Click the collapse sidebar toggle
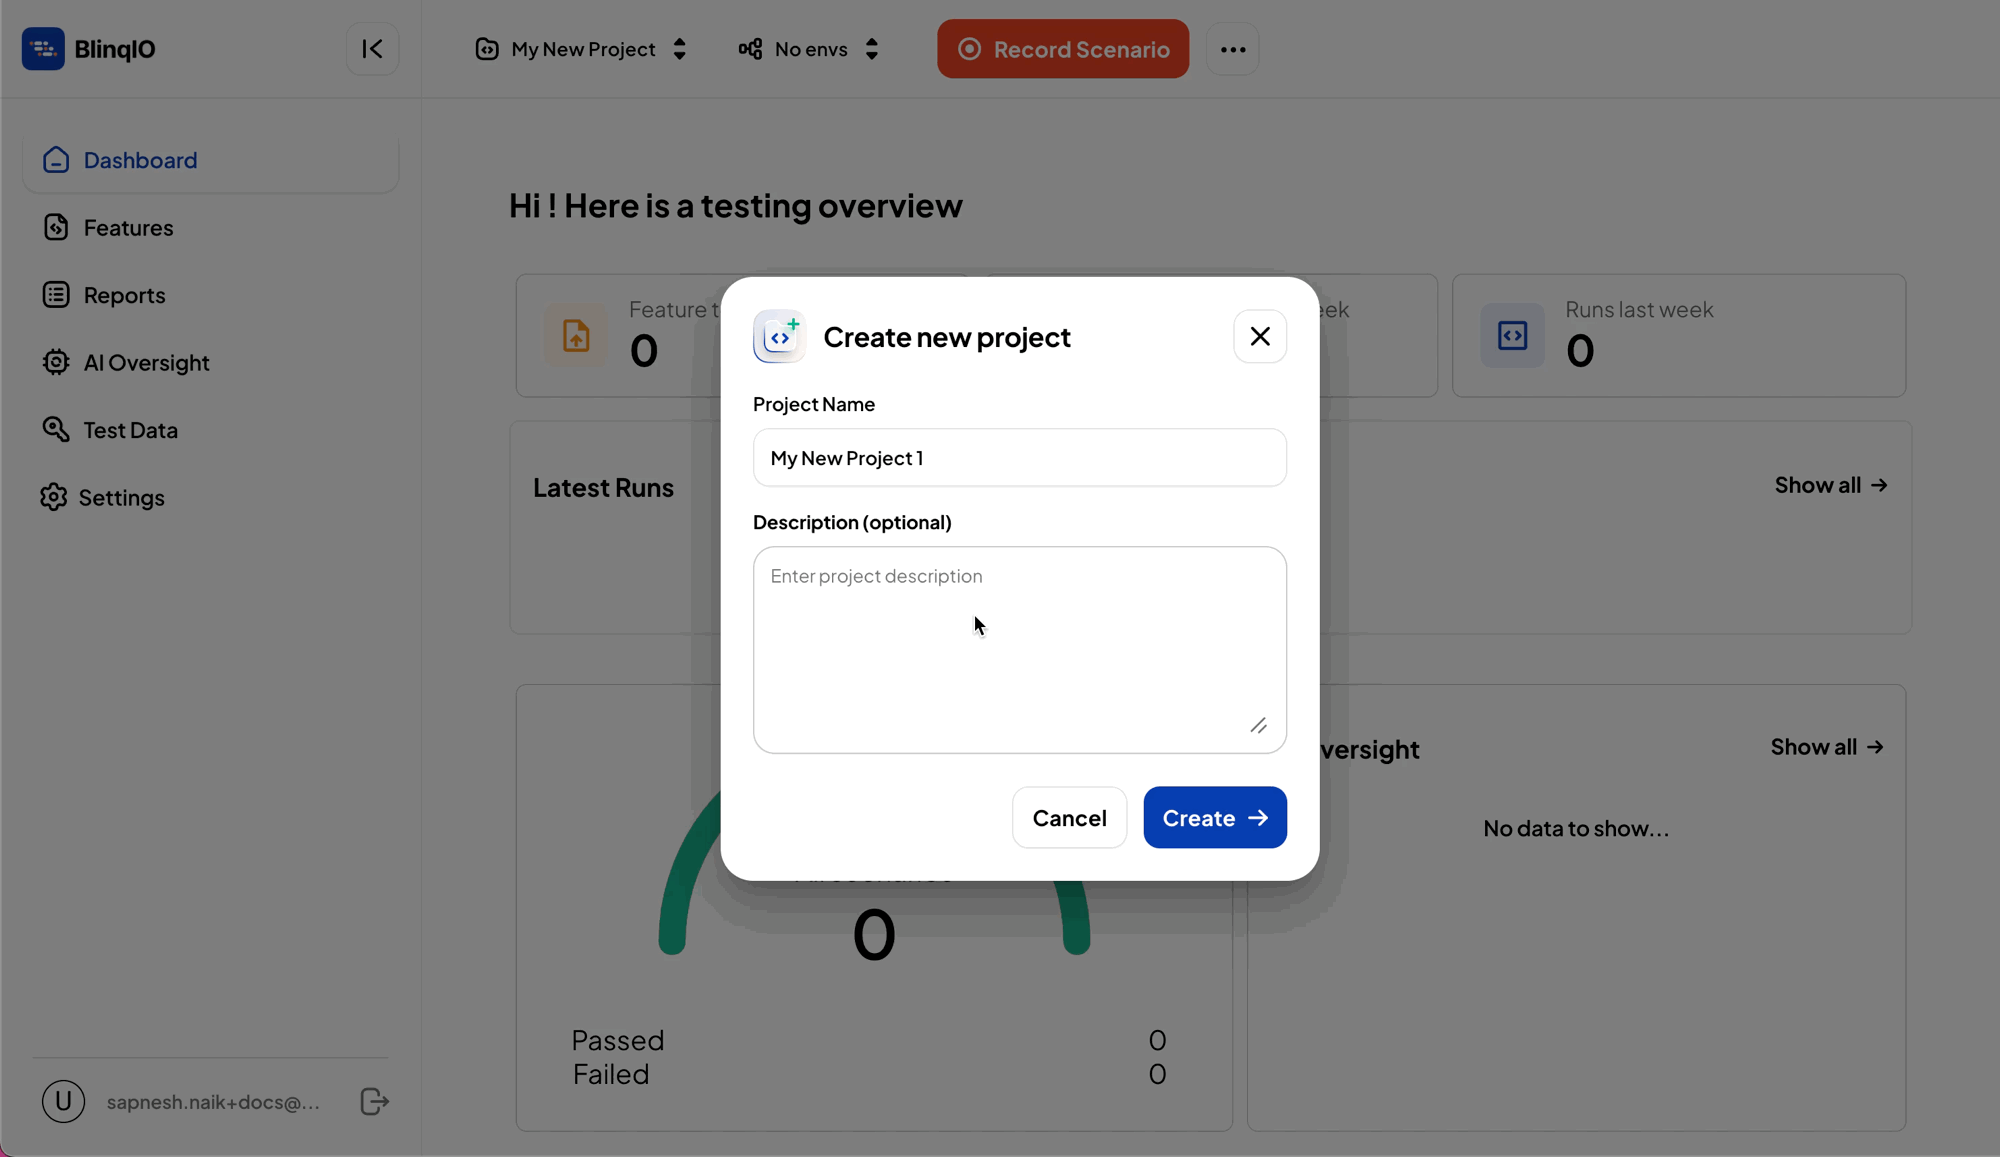The height and width of the screenshot is (1157, 2000). pos(372,48)
